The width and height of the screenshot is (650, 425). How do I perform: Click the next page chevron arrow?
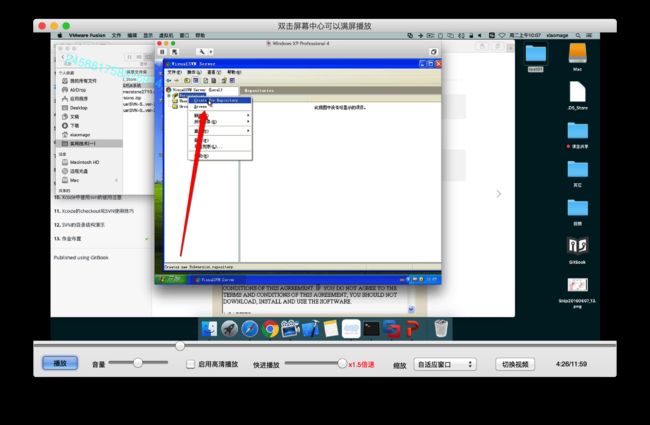499,194
